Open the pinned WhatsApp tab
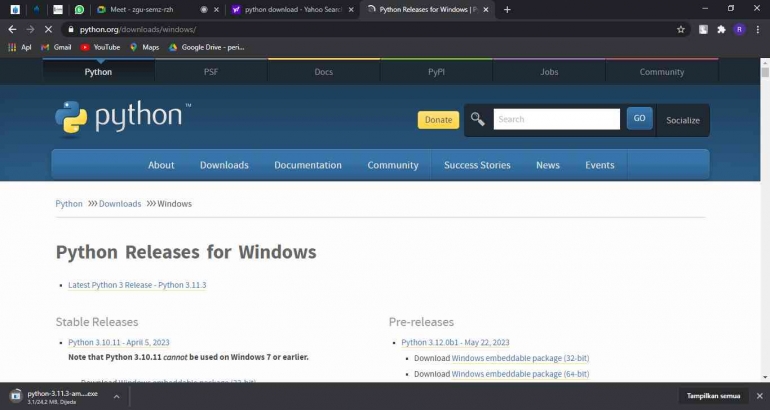Screen dimensions: 770x410 [x=79, y=9]
